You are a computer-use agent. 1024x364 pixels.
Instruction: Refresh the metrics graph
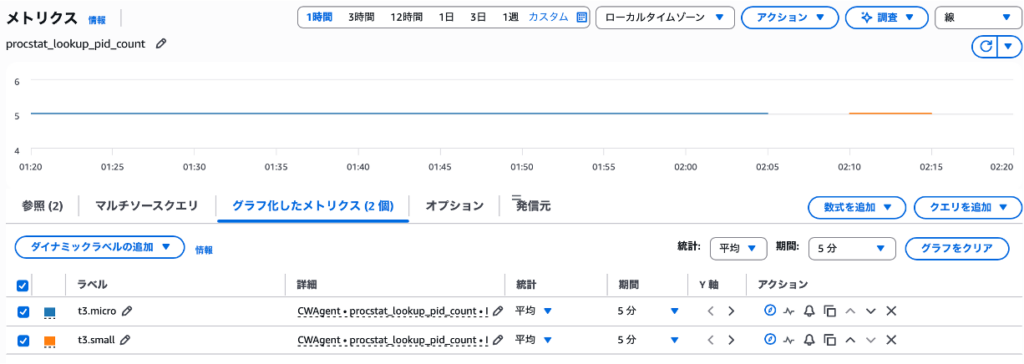(986, 46)
